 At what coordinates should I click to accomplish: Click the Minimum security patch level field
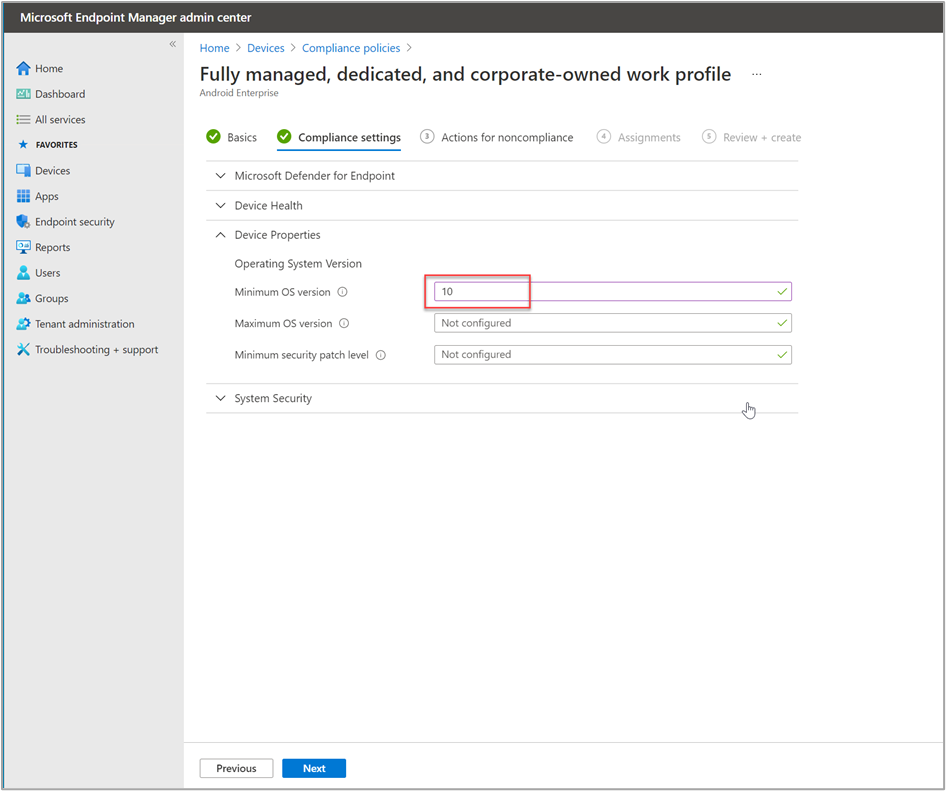[612, 355]
